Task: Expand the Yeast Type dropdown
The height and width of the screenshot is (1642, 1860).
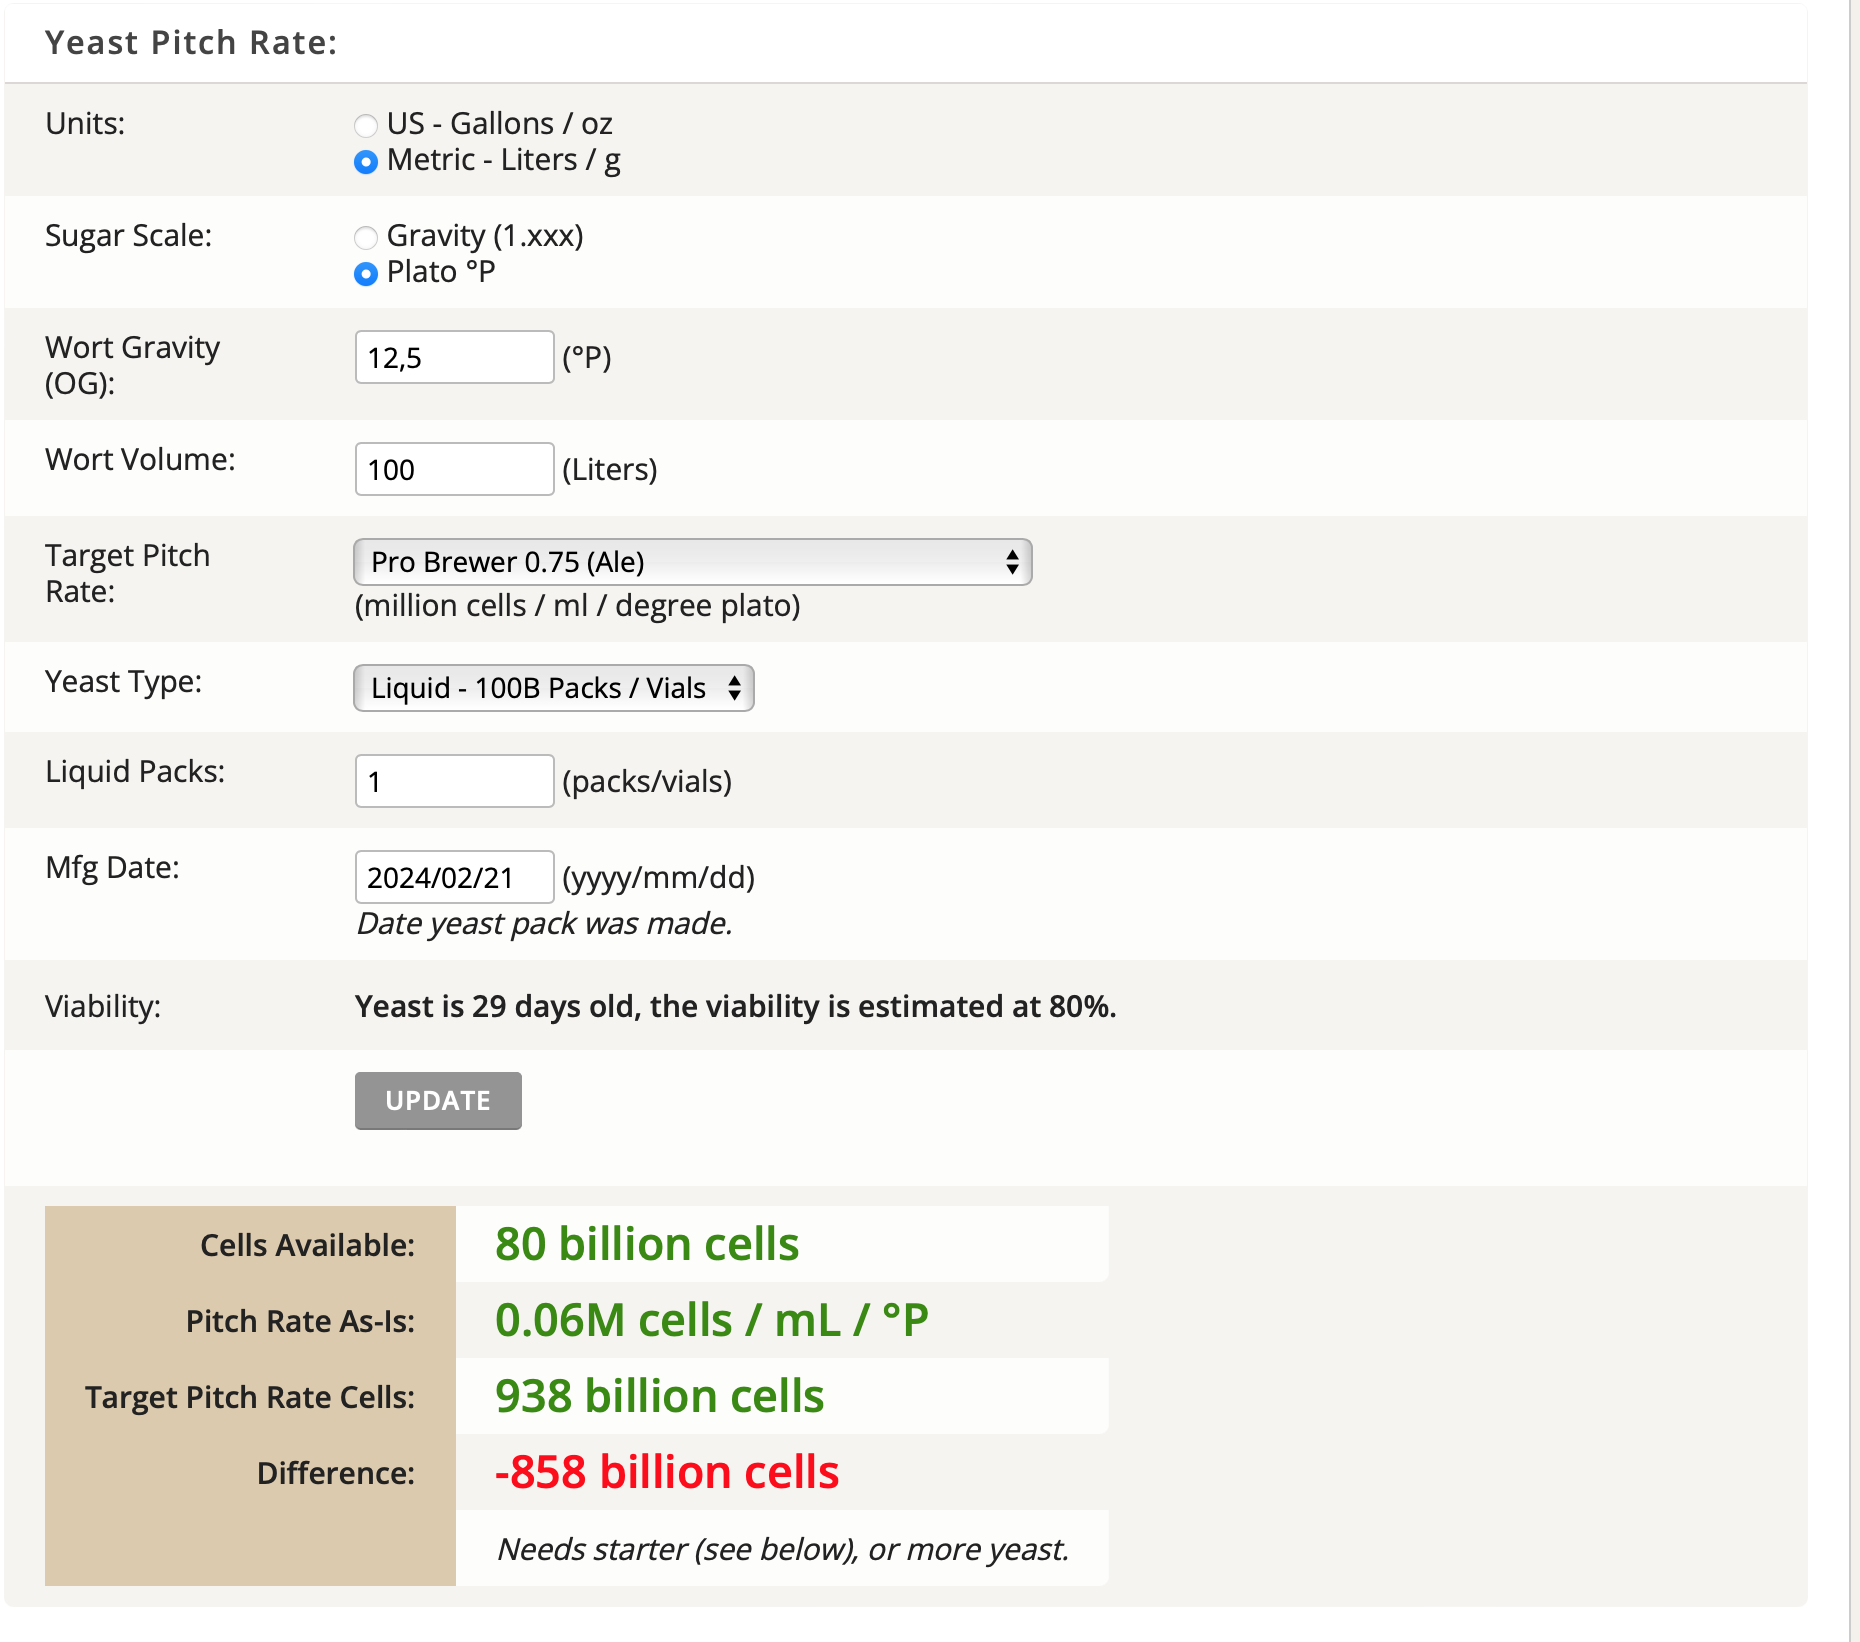Action: coord(553,688)
